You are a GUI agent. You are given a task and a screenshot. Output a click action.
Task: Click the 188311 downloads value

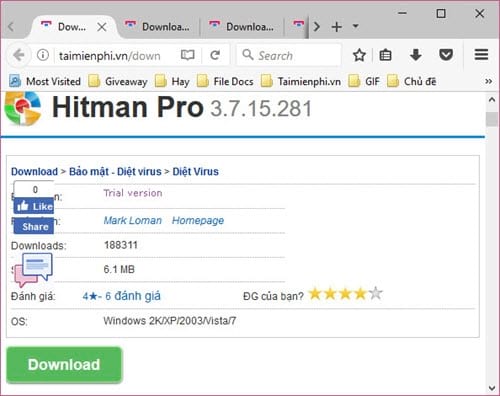(121, 245)
